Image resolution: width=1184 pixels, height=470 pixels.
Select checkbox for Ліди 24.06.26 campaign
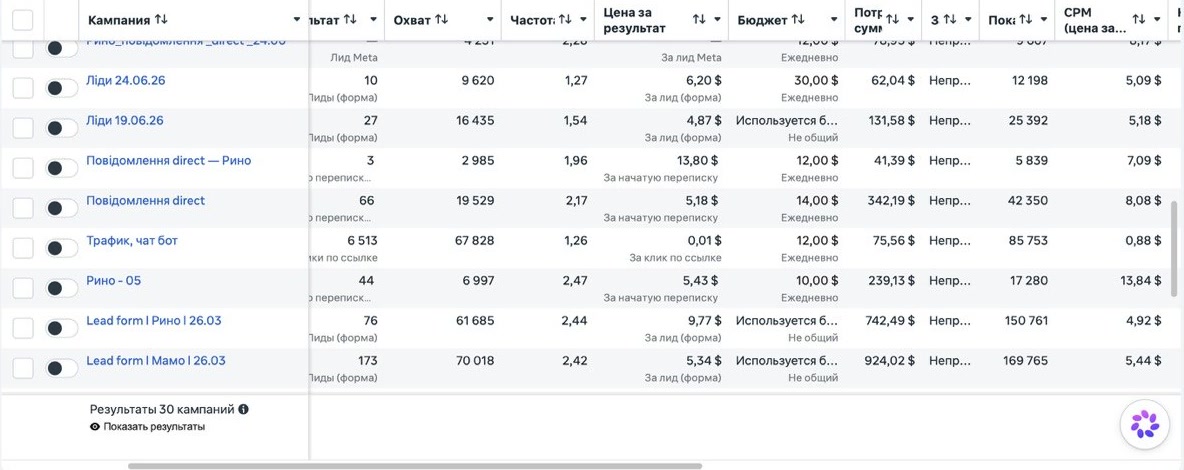click(x=23, y=88)
